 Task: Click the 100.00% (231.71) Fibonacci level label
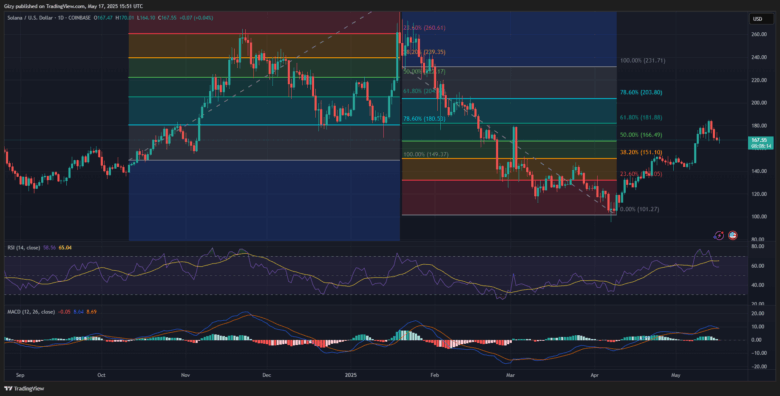click(643, 61)
